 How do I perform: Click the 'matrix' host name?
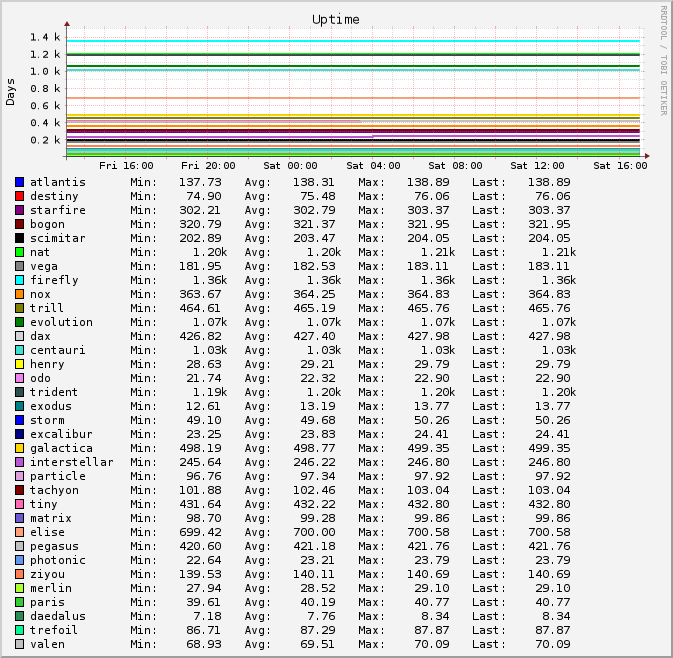coord(51,518)
